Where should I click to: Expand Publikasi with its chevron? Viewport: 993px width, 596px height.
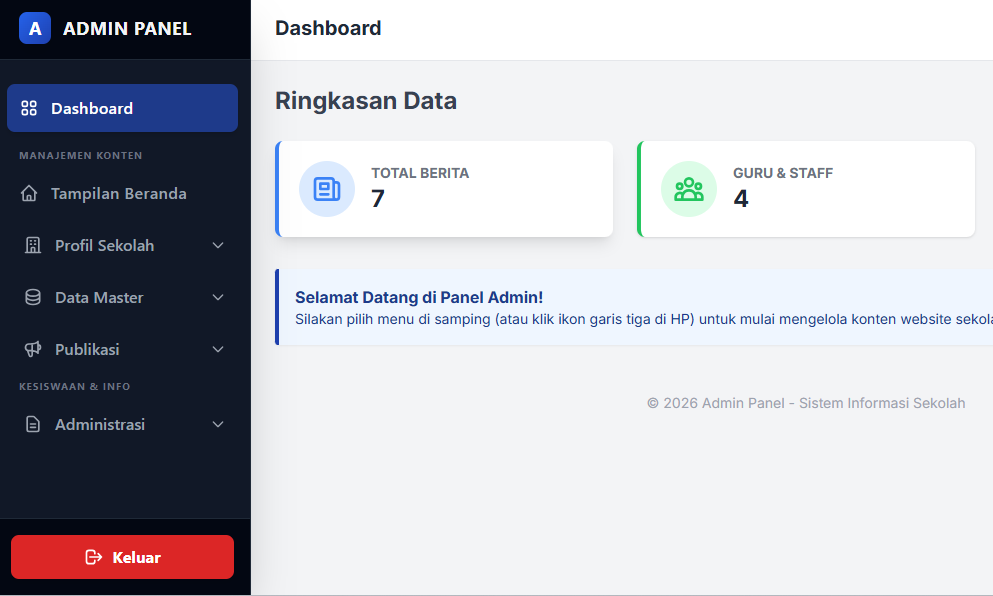pos(218,349)
